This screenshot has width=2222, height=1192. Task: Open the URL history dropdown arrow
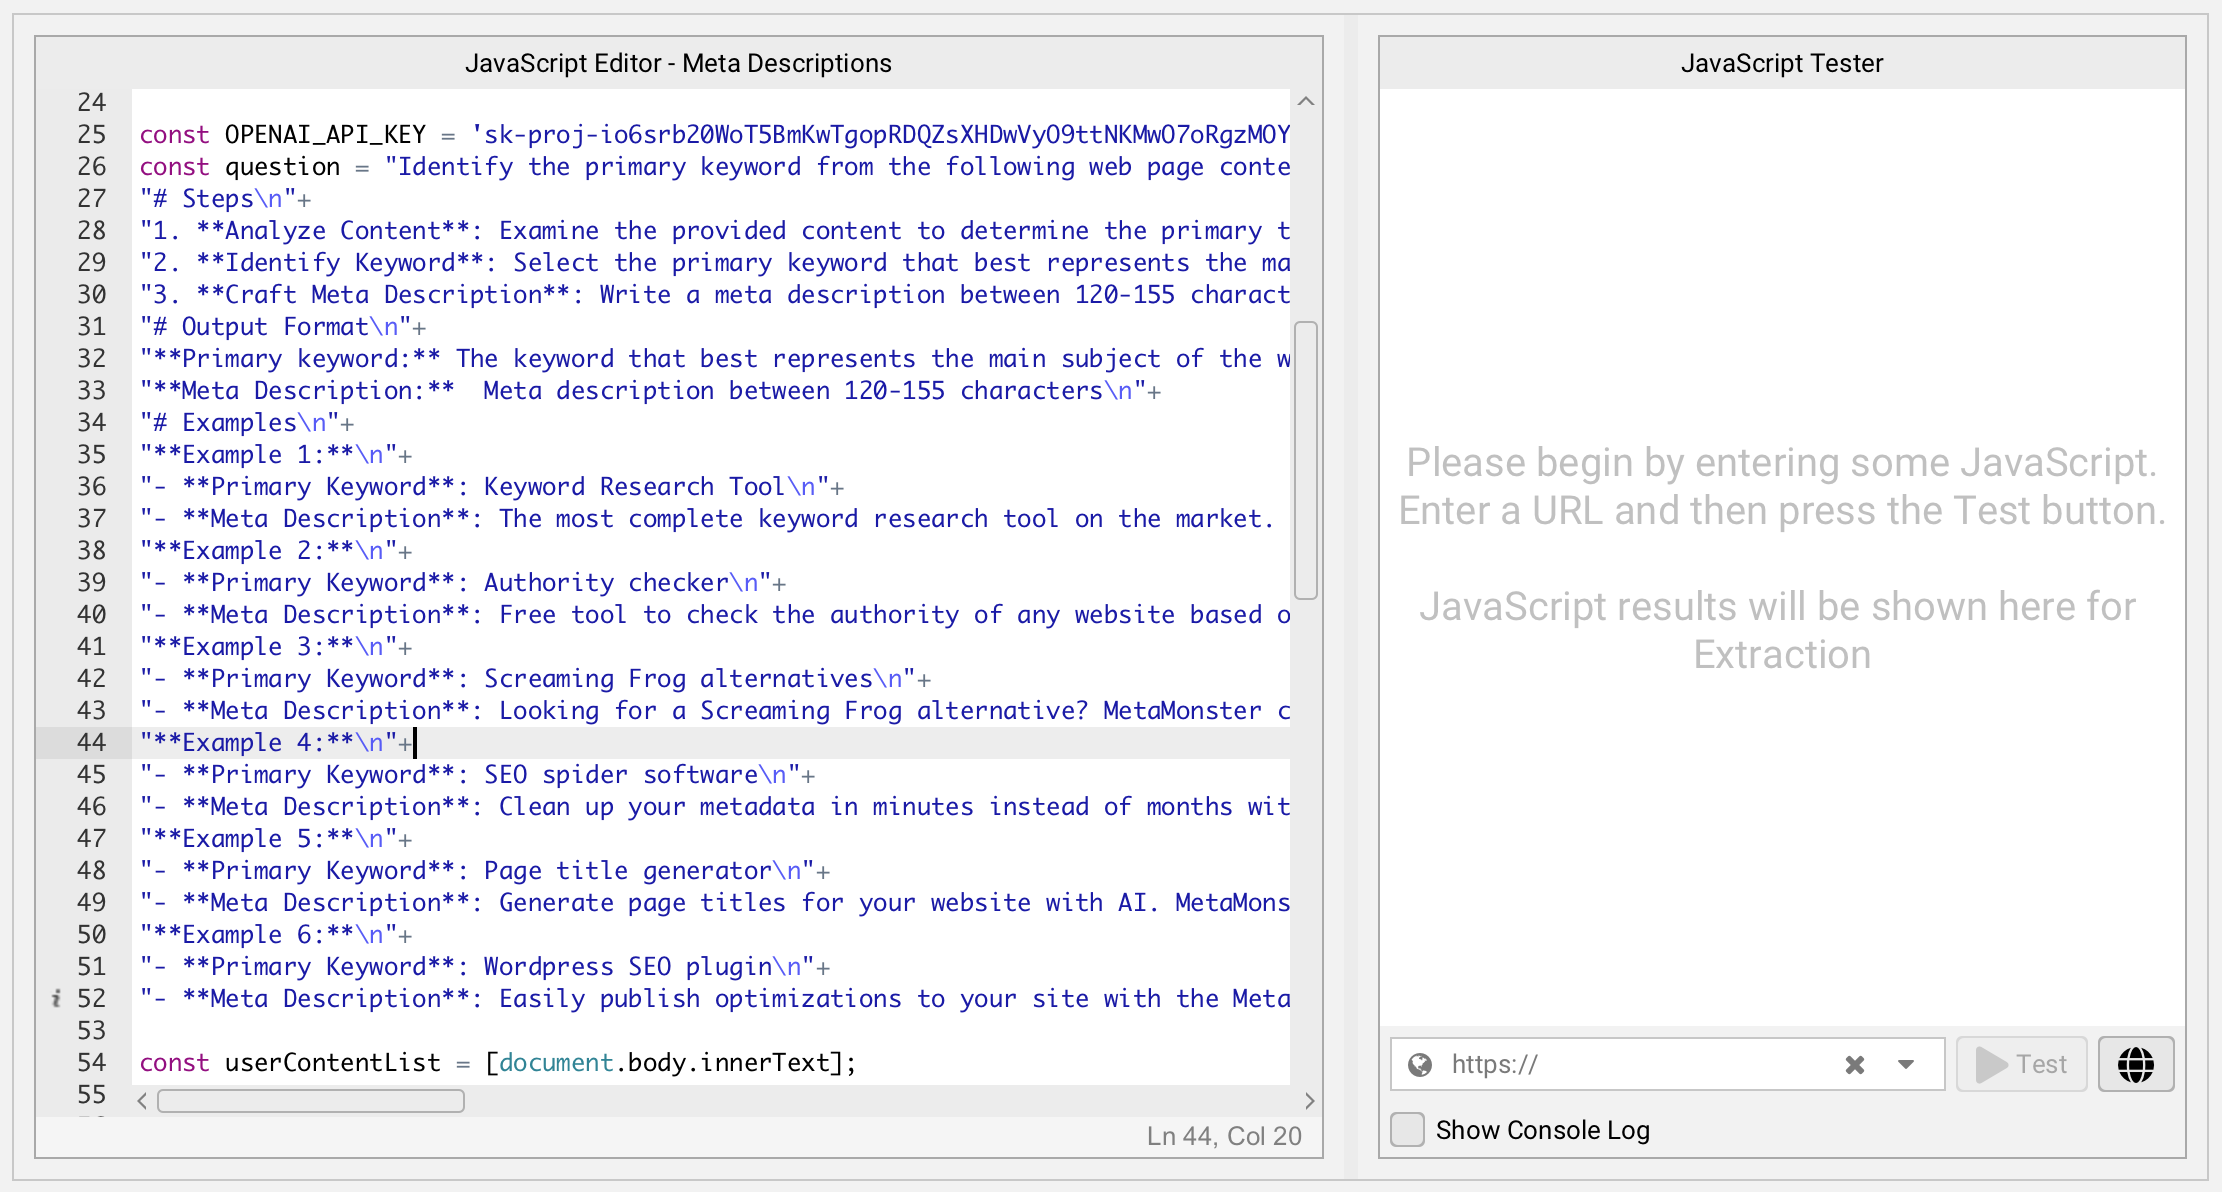[1905, 1065]
